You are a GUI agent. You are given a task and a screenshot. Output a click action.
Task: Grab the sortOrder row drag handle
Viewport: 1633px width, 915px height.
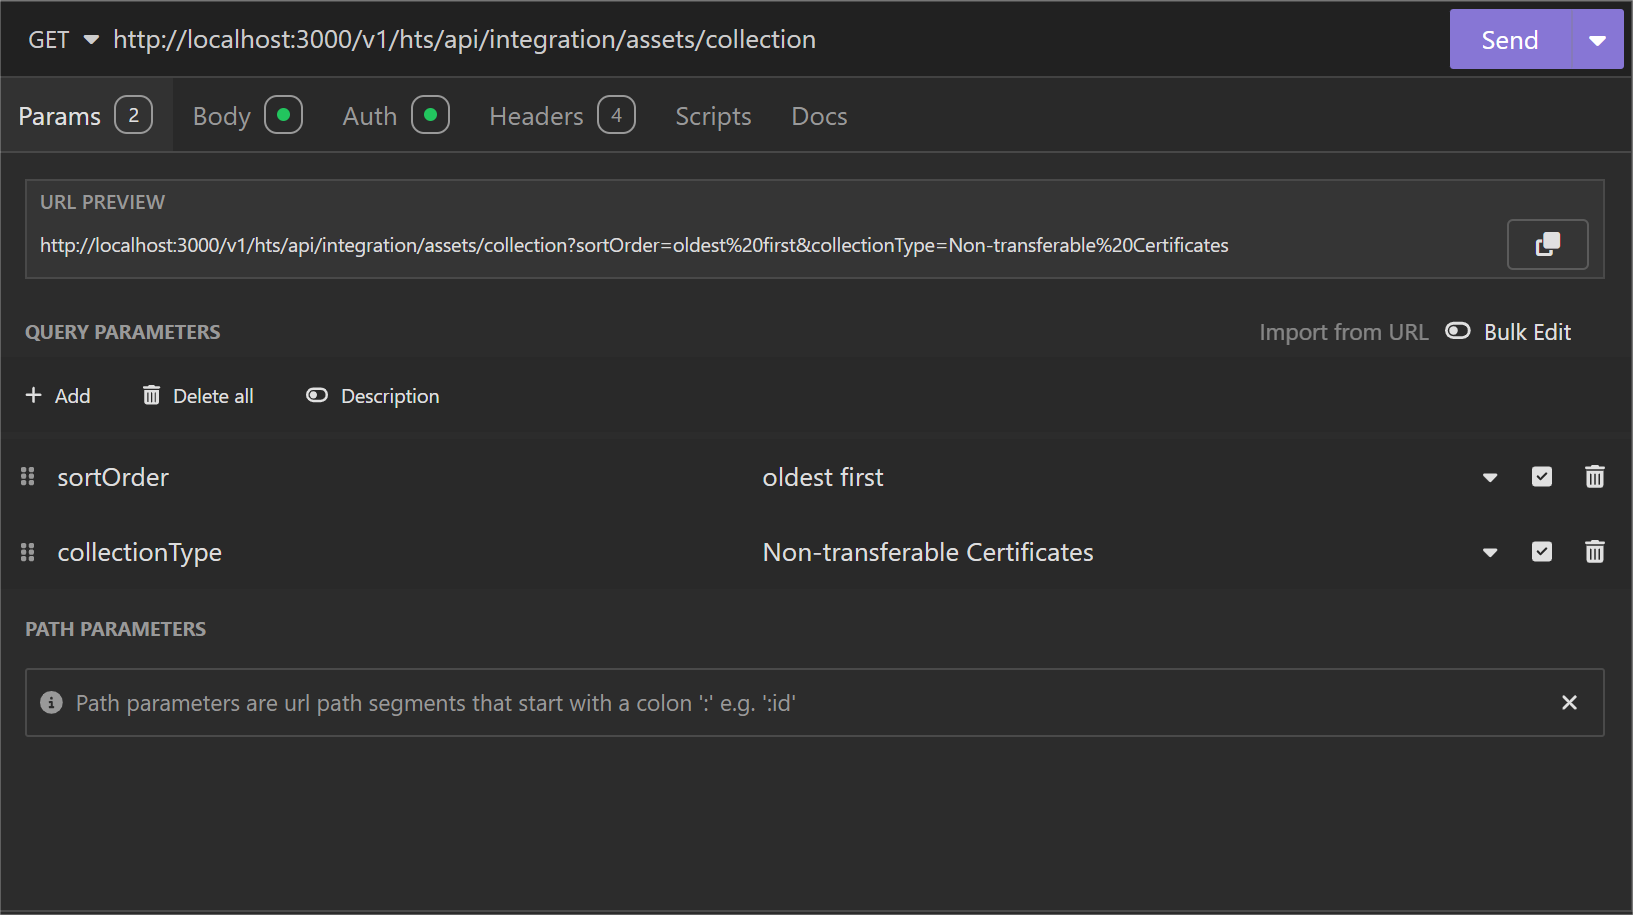(x=27, y=477)
